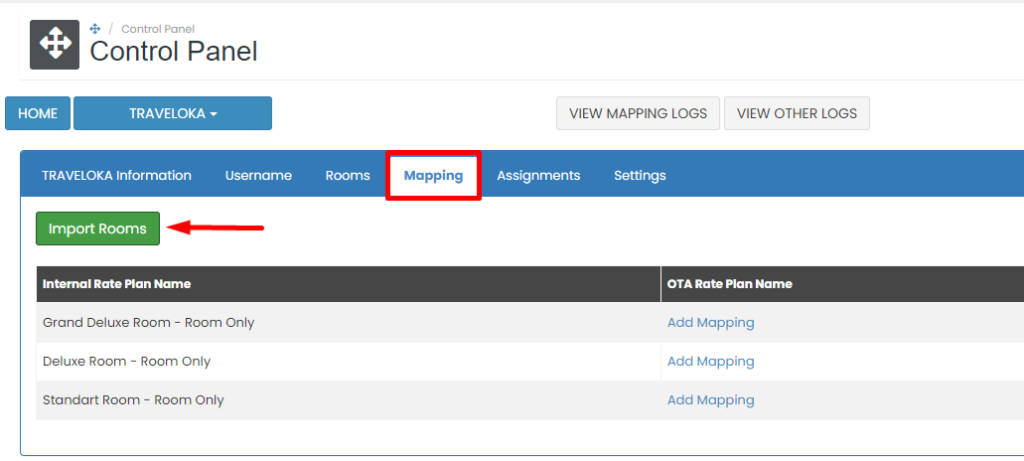Click the Control Panel page heading
This screenshot has width=1024, height=461.
pyautogui.click(x=174, y=52)
